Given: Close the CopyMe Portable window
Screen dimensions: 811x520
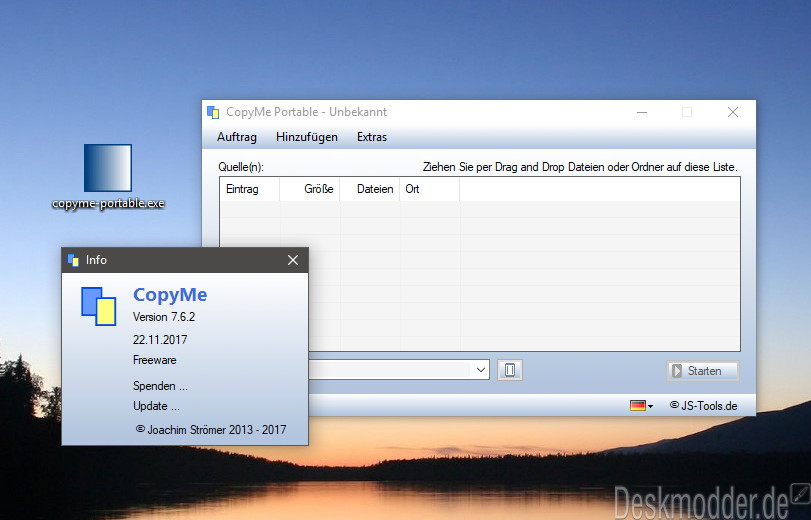Looking at the screenshot, I should (x=733, y=112).
